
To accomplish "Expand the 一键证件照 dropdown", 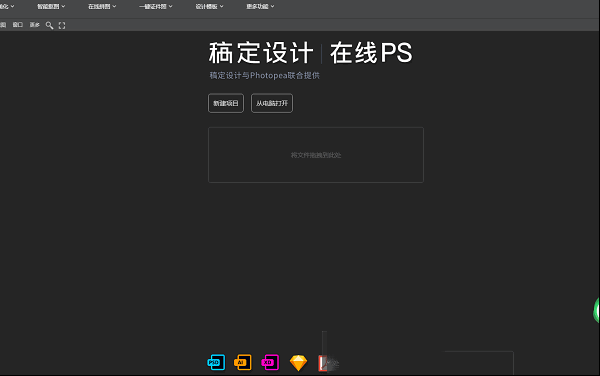I will (x=155, y=7).
